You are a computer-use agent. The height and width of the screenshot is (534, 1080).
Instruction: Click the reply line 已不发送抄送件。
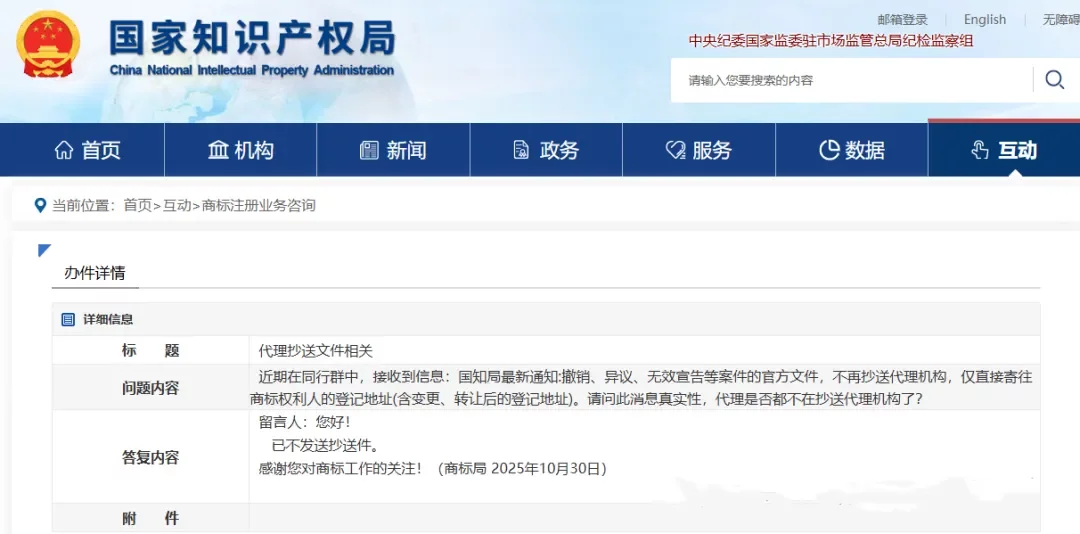[x=325, y=445]
